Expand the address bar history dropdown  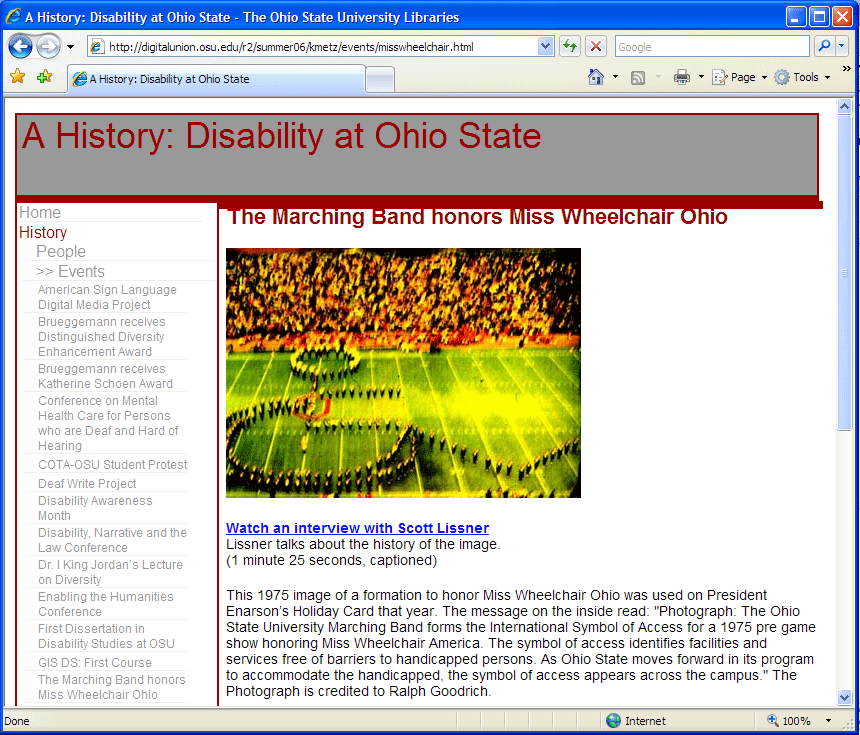click(545, 47)
